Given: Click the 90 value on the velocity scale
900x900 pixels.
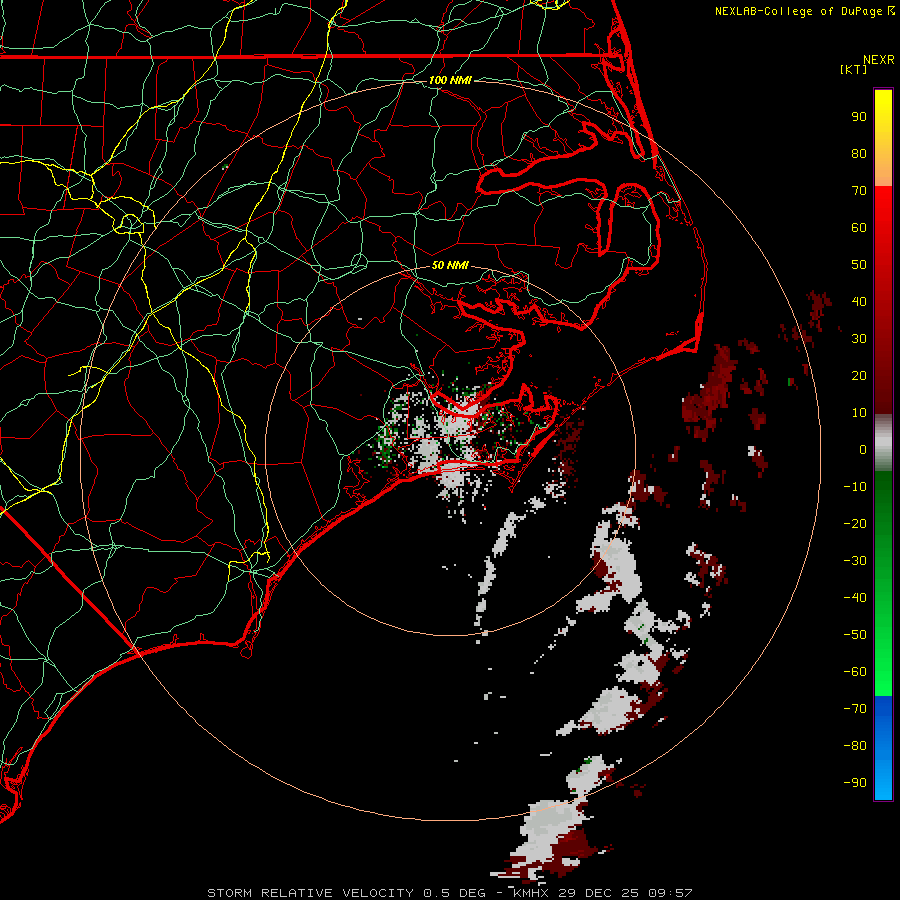Looking at the screenshot, I should click(x=859, y=117).
